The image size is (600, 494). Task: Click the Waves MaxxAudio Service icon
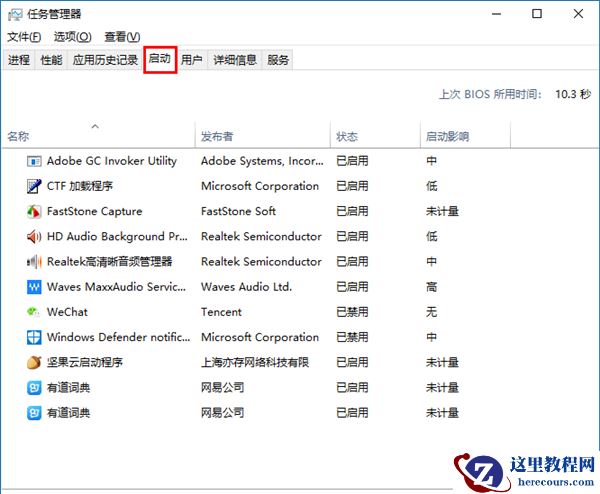(x=34, y=287)
